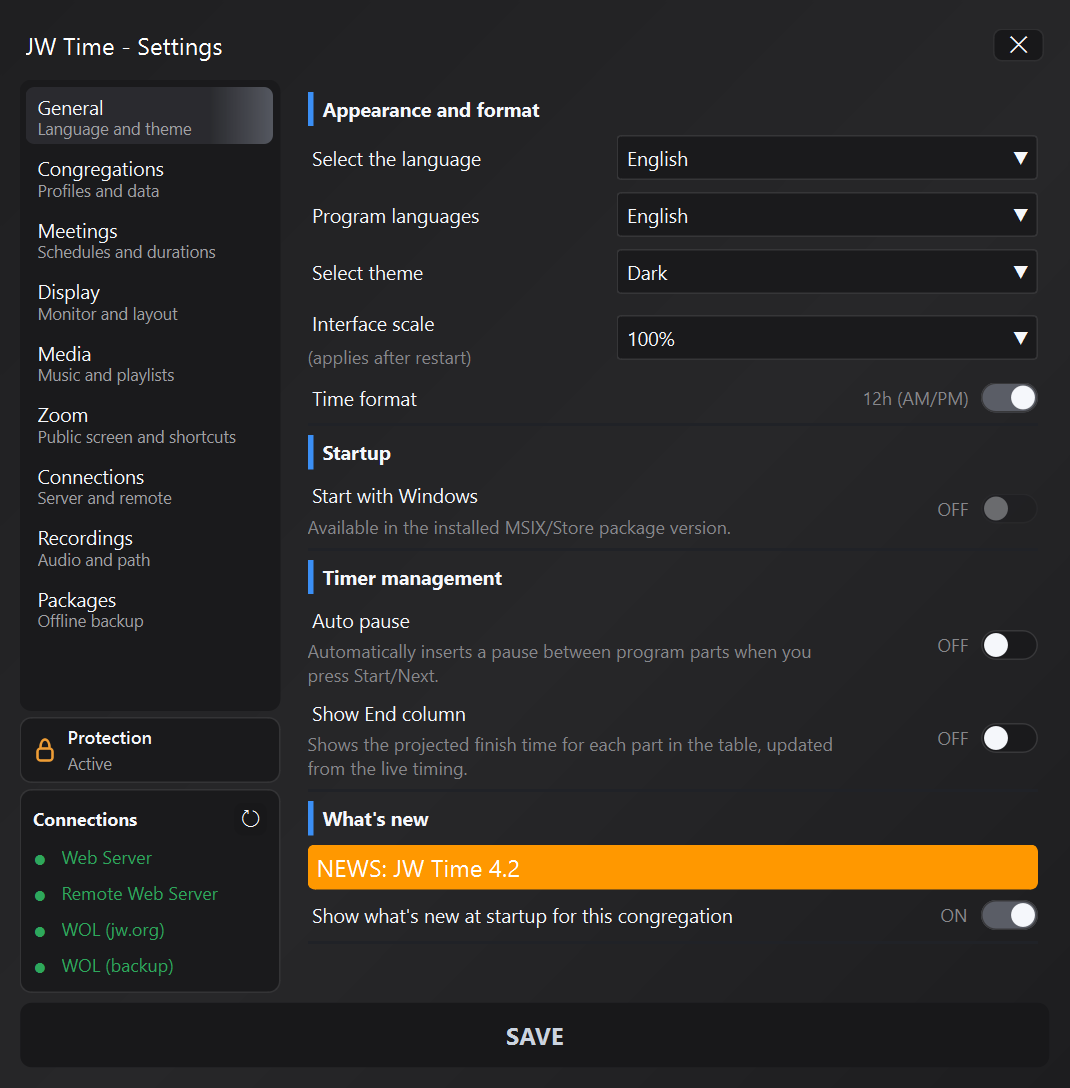This screenshot has height=1088, width=1070.
Task: Open the Congregations settings section
Action: 149,179
